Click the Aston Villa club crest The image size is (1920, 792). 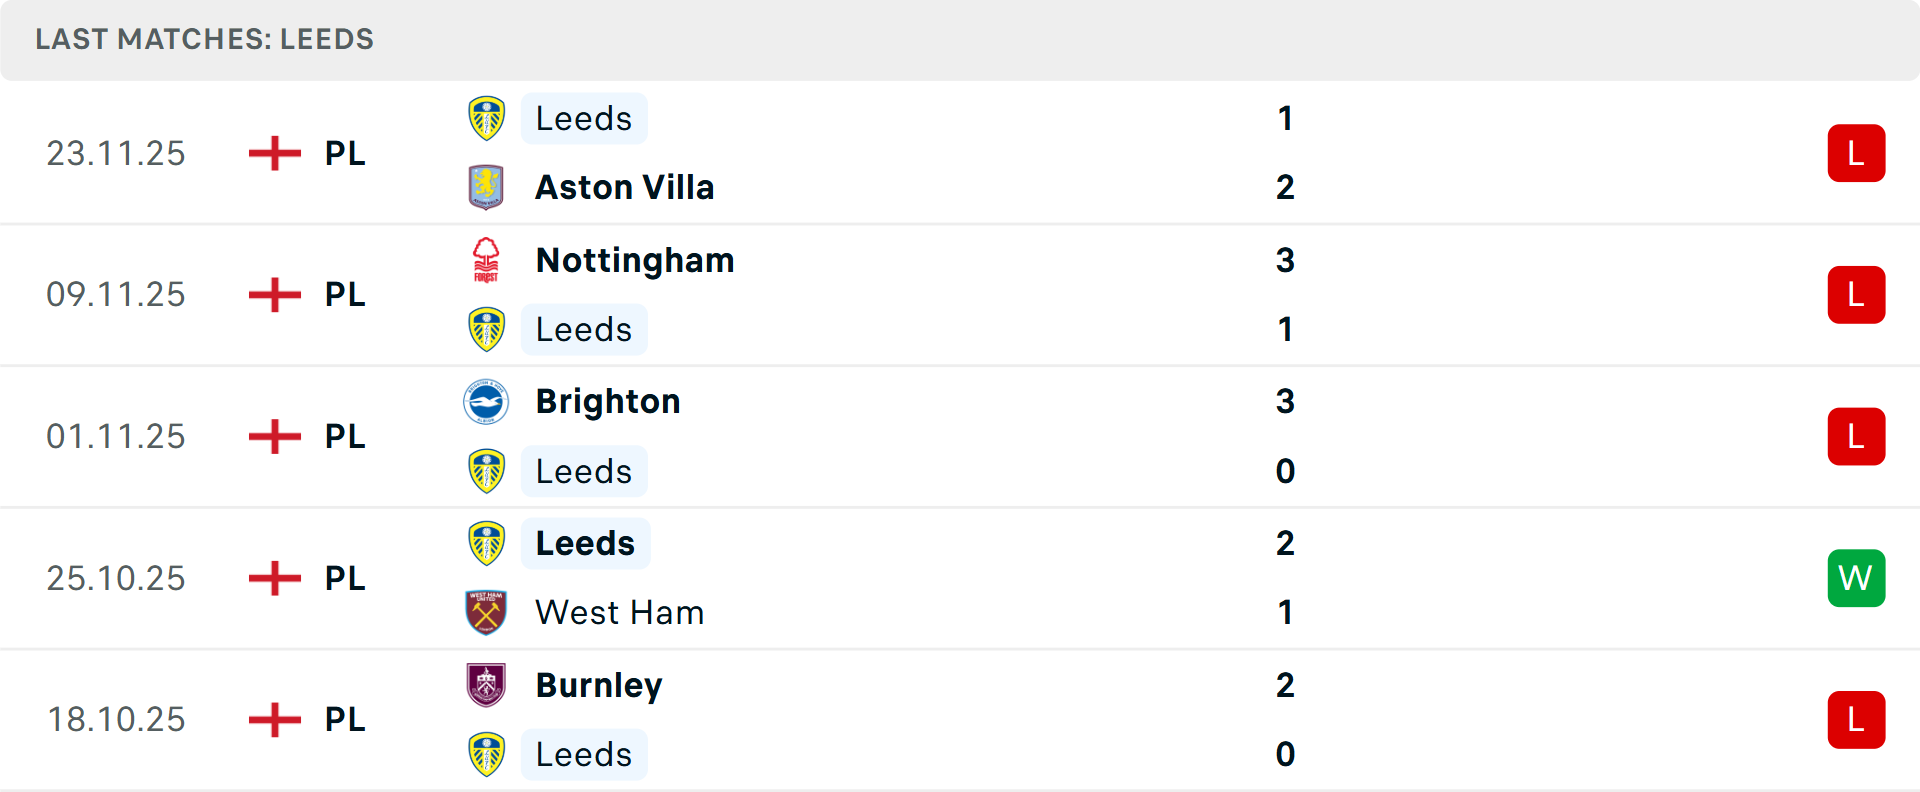(x=486, y=187)
